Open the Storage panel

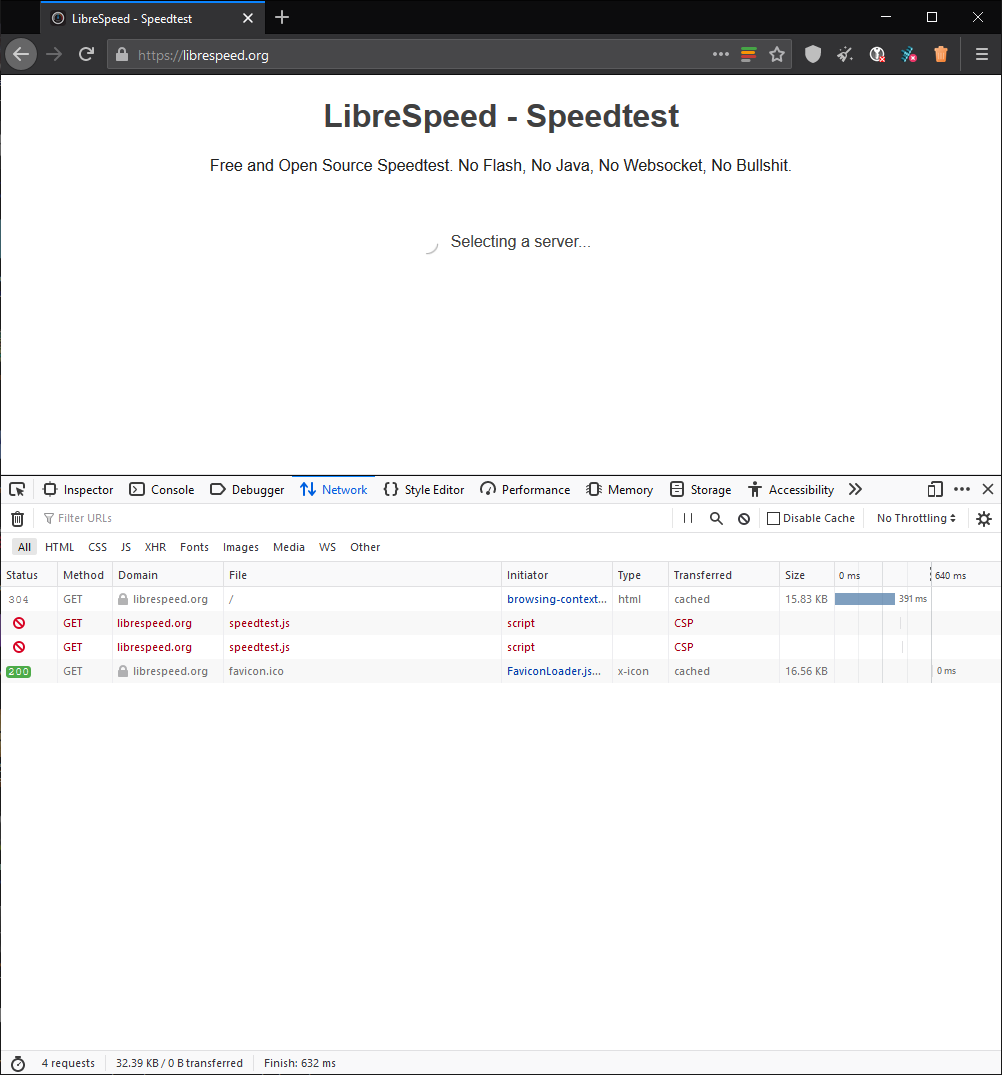tap(700, 489)
